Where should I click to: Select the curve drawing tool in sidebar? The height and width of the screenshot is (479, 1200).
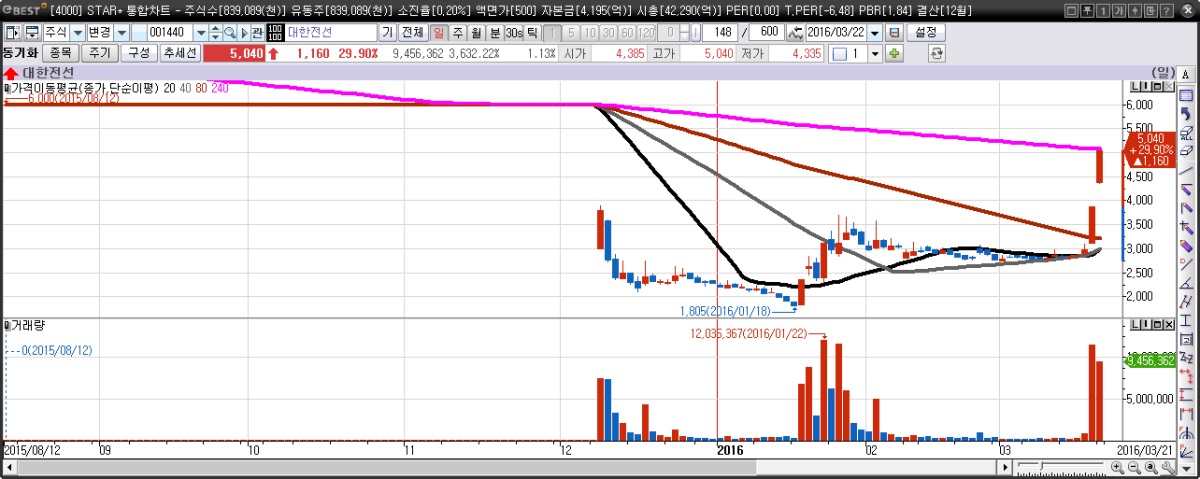coord(1186,114)
